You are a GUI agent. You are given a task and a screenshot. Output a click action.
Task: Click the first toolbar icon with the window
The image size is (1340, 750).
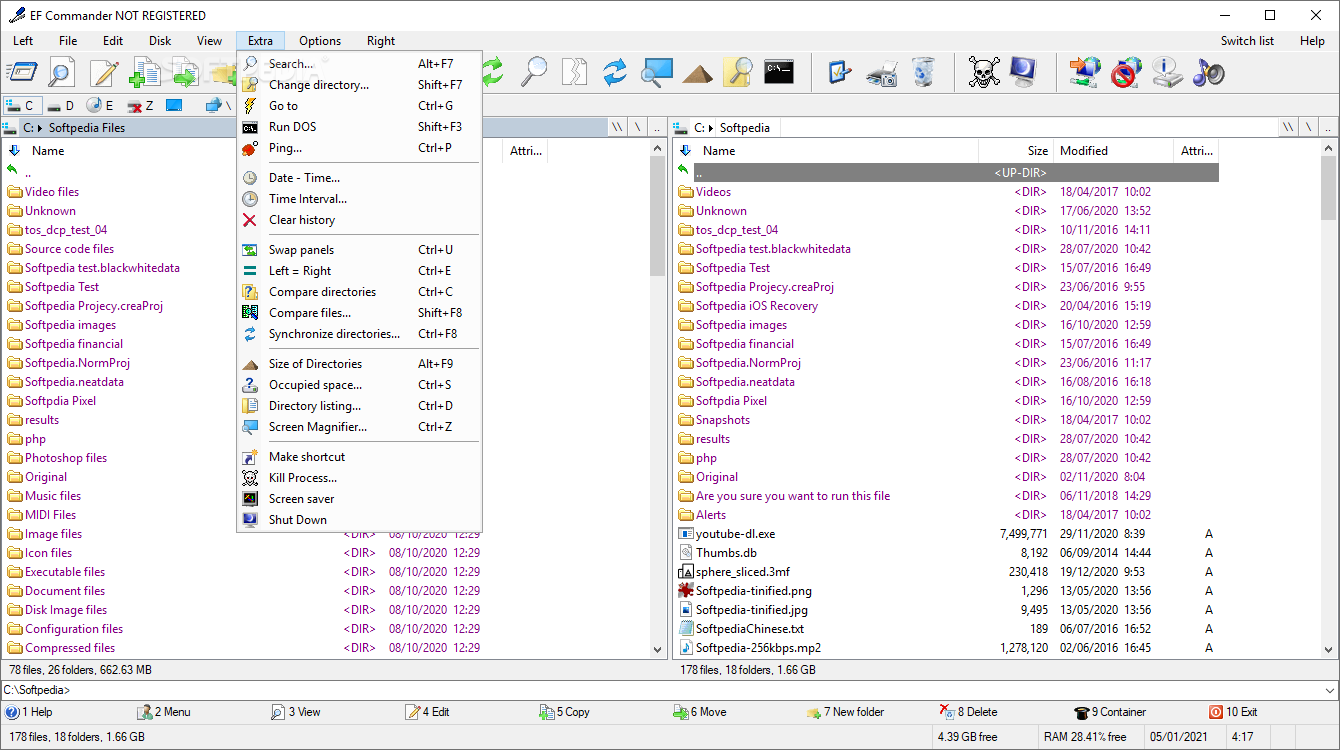(21, 72)
